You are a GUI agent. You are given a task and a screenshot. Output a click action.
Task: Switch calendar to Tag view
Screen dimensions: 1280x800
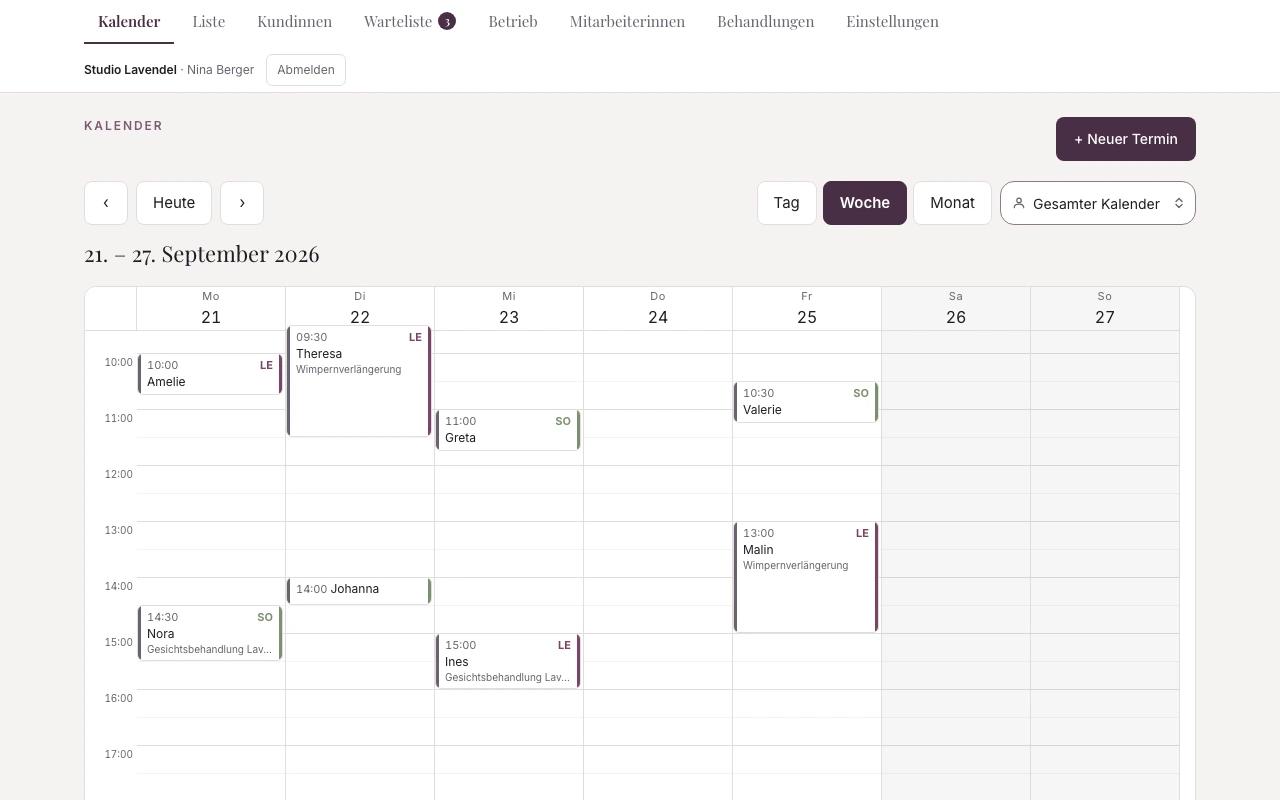787,203
